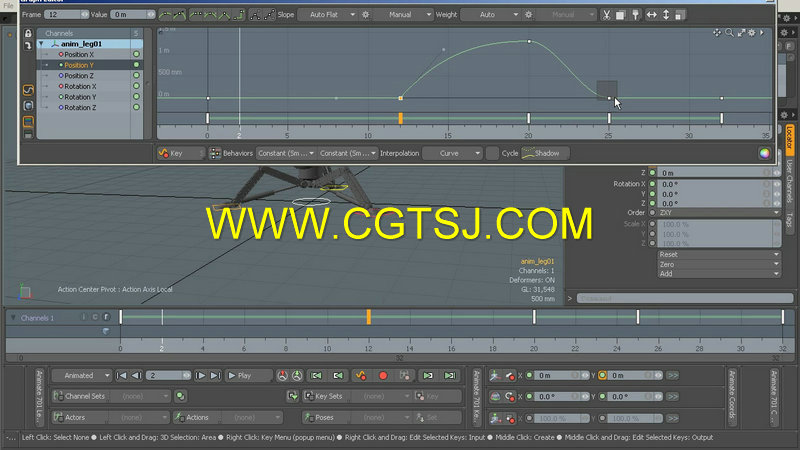Screen dimensions: 800x450
Task: Toggle Rotation Z channel green indicator
Action: (136, 107)
